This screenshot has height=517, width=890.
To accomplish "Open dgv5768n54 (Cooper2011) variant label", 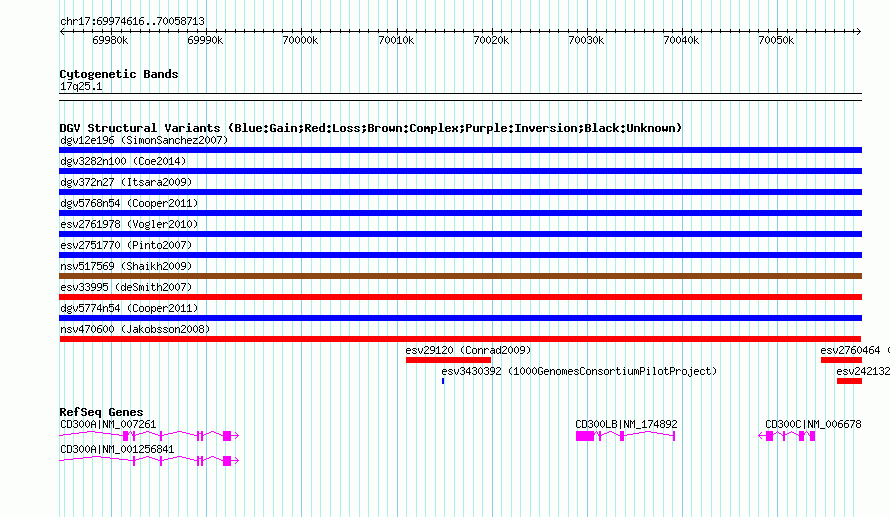I will pyautogui.click(x=129, y=203).
